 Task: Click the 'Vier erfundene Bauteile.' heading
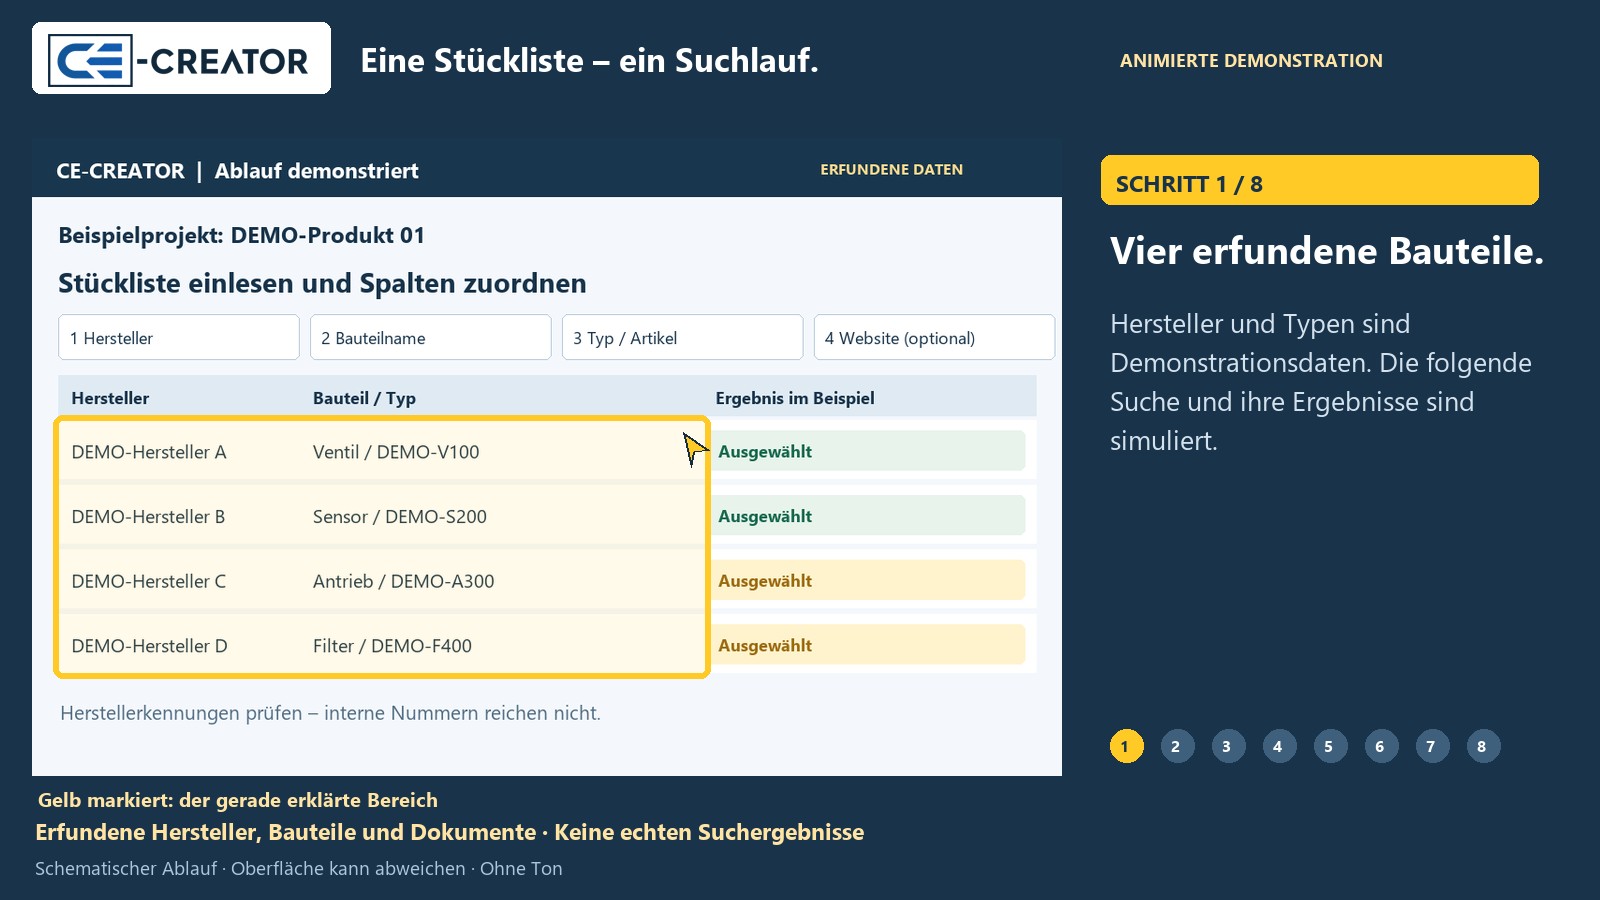[1327, 251]
